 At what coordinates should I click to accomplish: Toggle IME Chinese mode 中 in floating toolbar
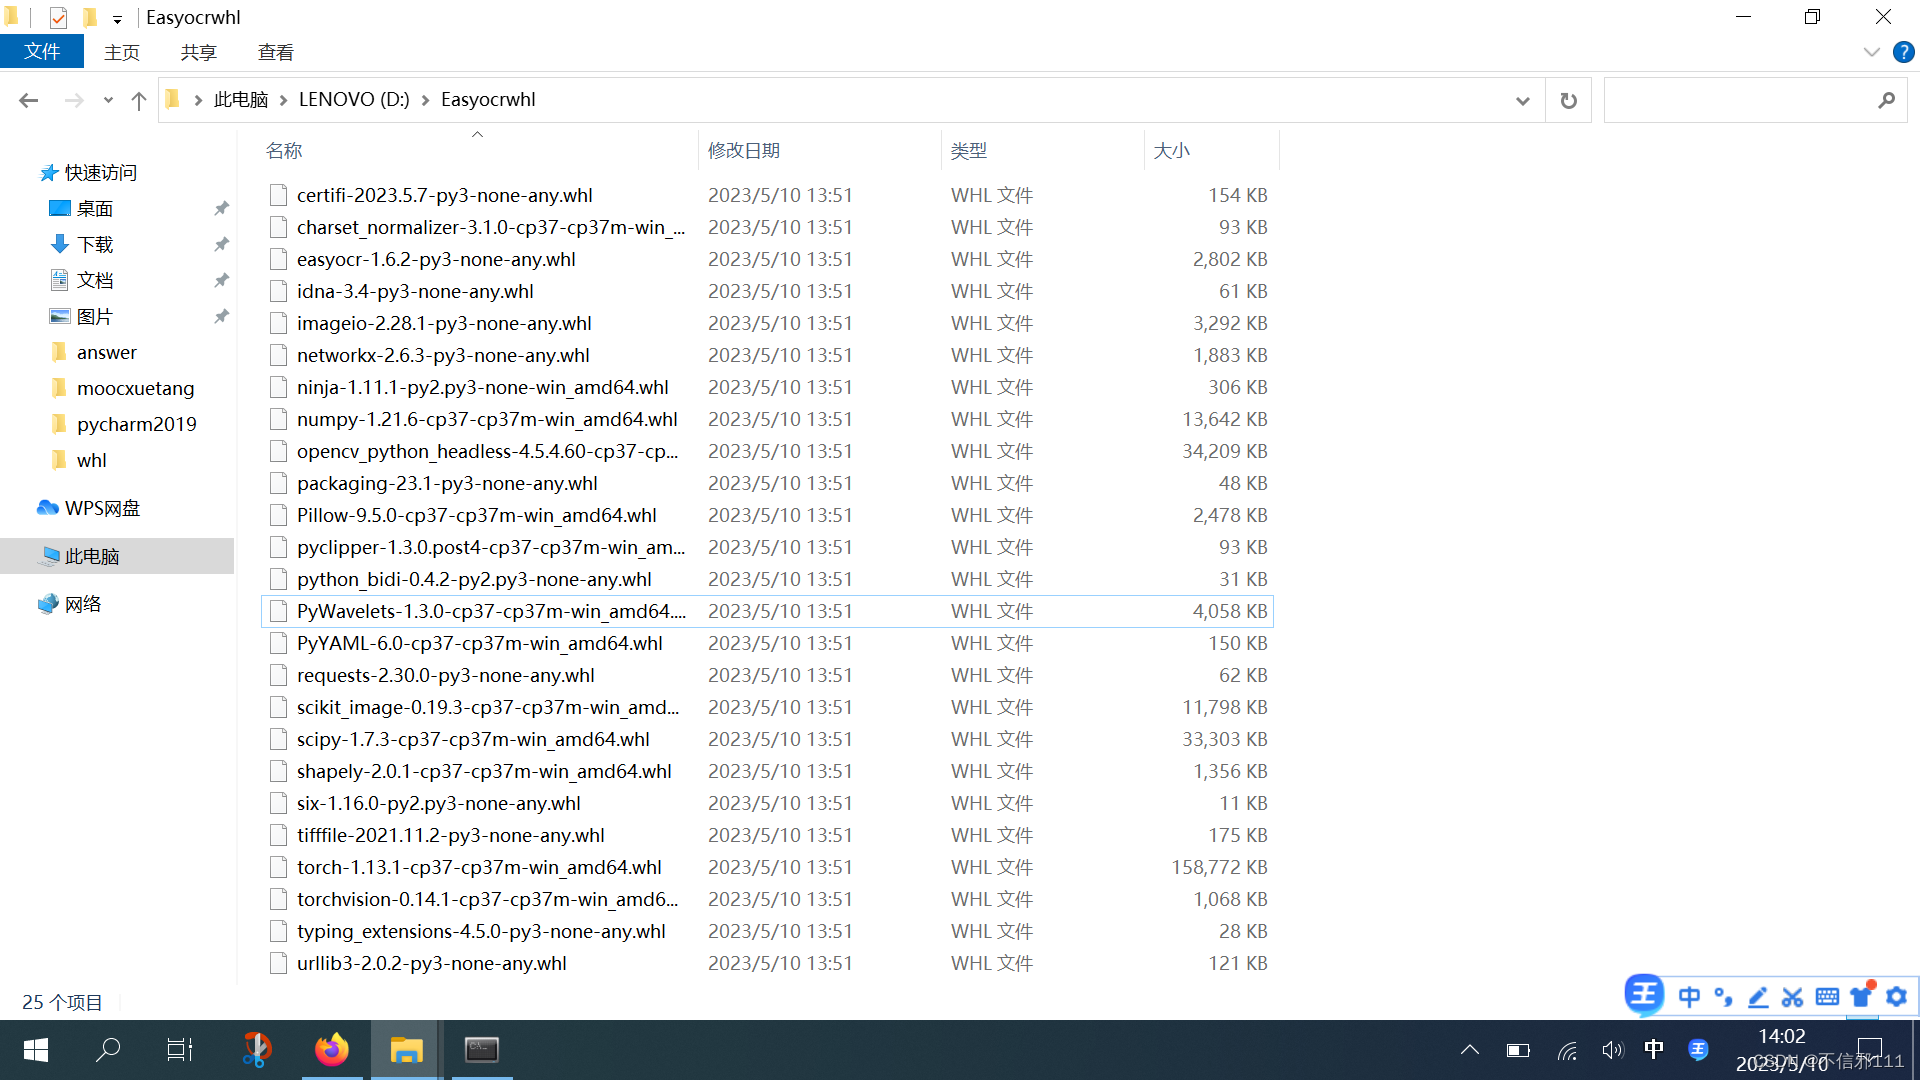(1689, 997)
